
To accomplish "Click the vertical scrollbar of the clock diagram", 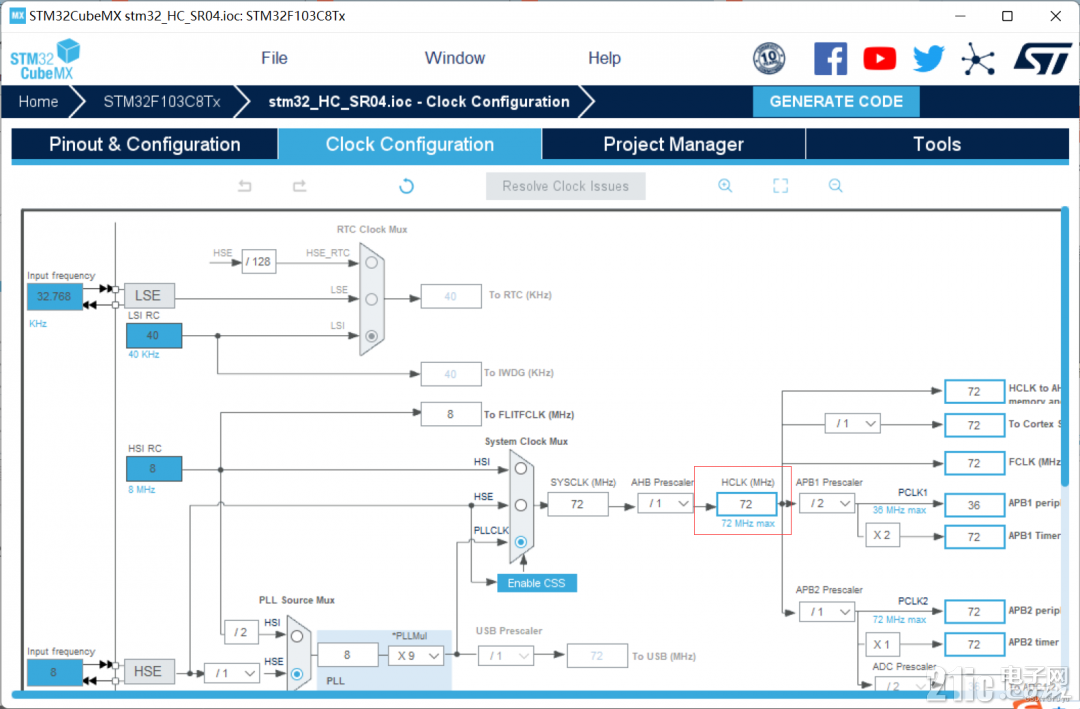I will pyautogui.click(x=1065, y=345).
